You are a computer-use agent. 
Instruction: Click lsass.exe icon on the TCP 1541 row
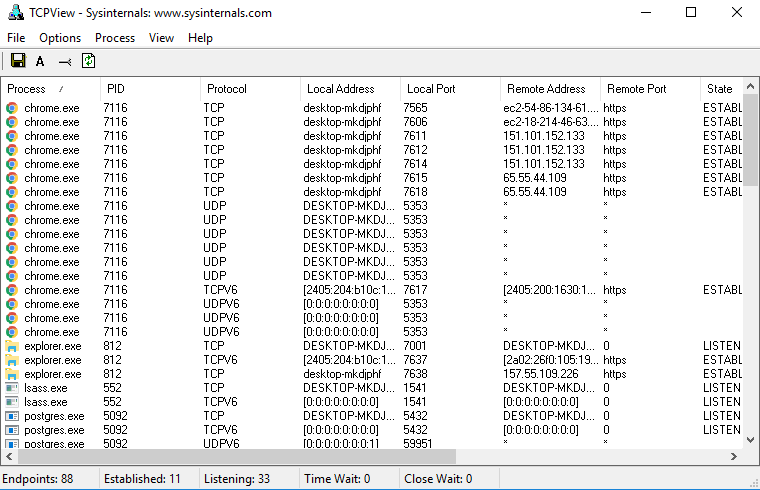click(x=12, y=388)
